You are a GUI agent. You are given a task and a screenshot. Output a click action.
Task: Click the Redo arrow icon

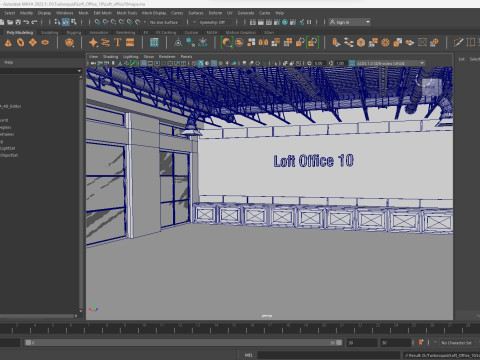34,22
